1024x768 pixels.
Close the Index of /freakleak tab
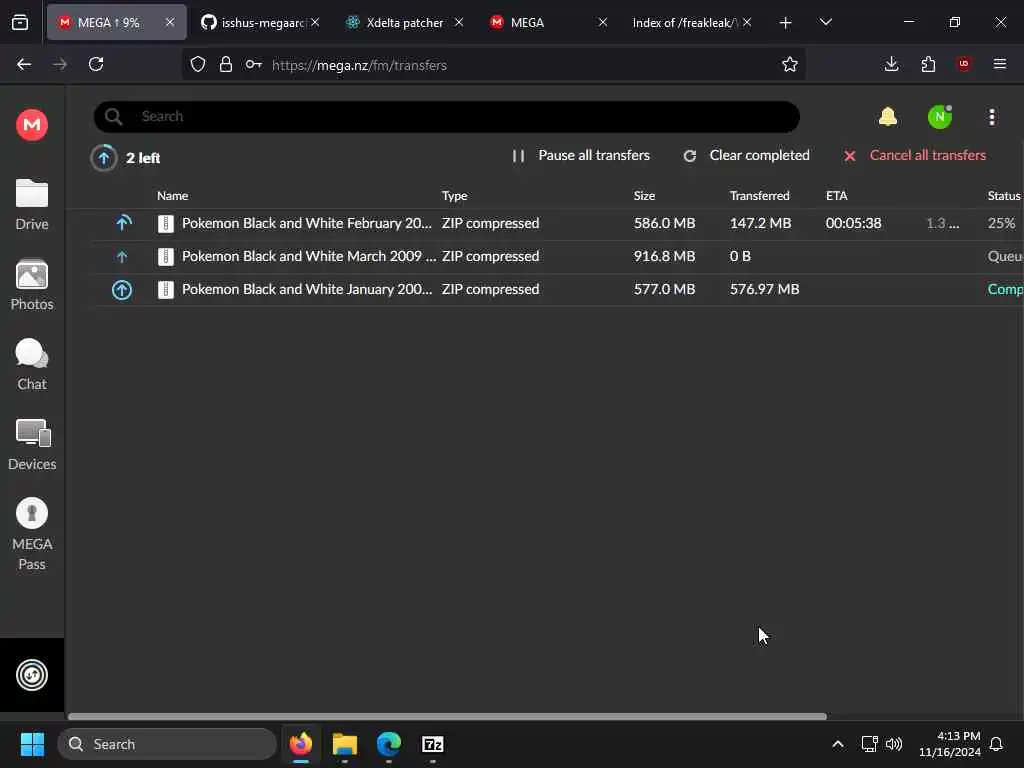coord(747,22)
